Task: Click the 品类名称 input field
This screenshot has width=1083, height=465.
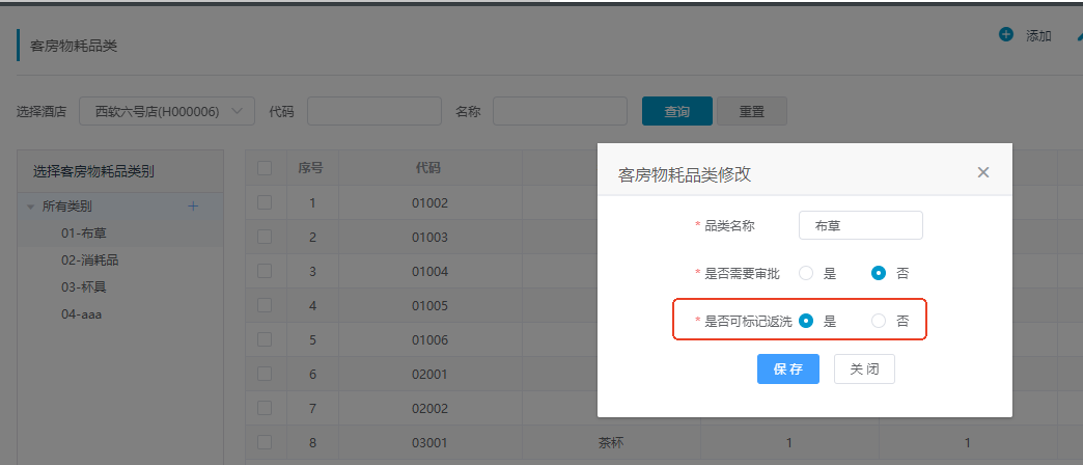Action: (860, 226)
